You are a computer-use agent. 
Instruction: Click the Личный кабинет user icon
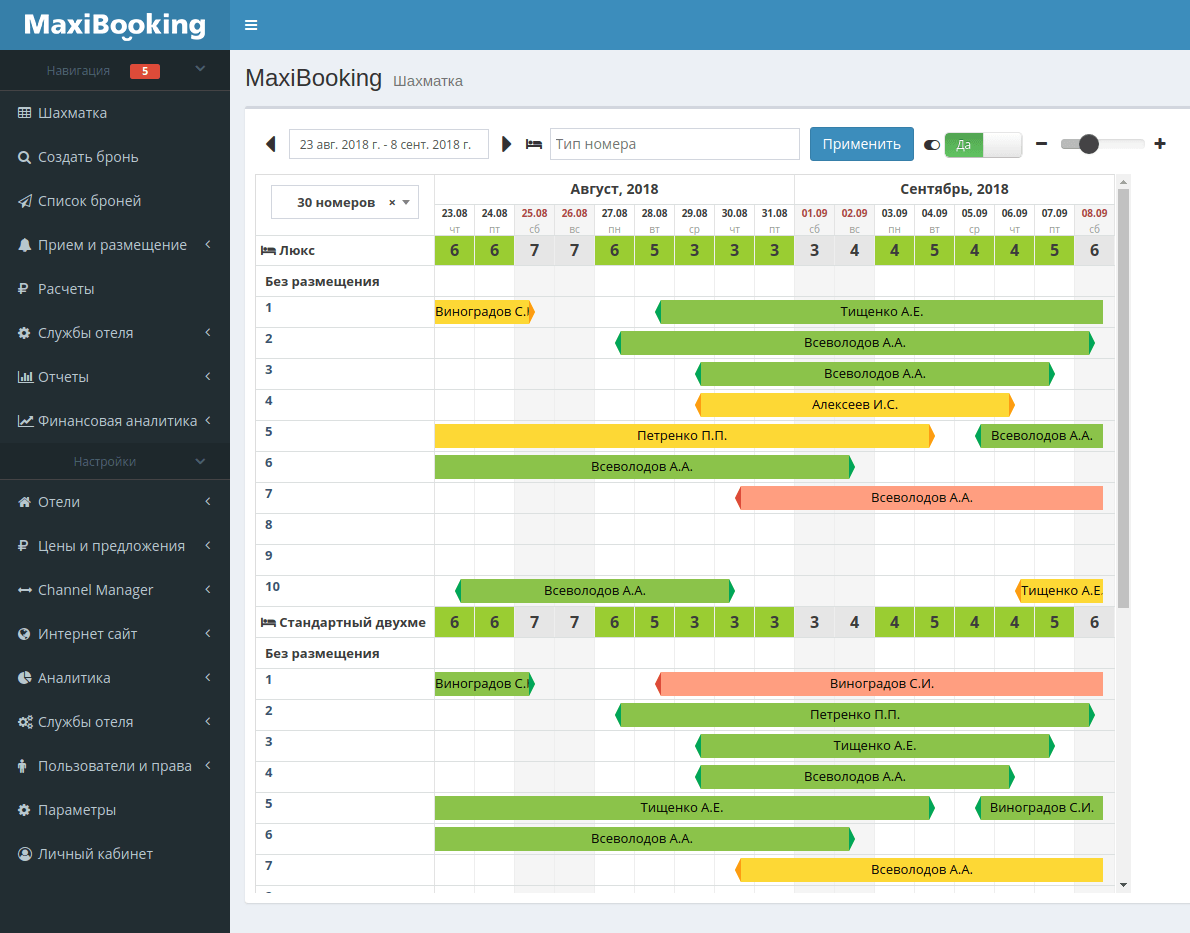coord(24,854)
